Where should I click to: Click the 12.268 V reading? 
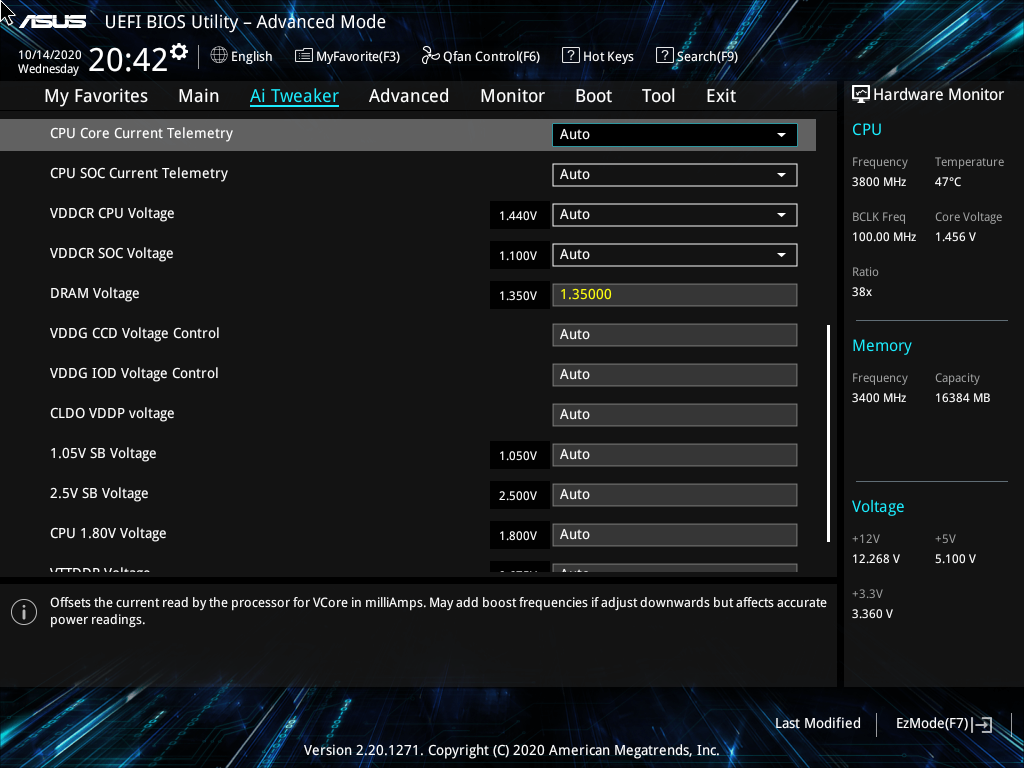(x=876, y=559)
